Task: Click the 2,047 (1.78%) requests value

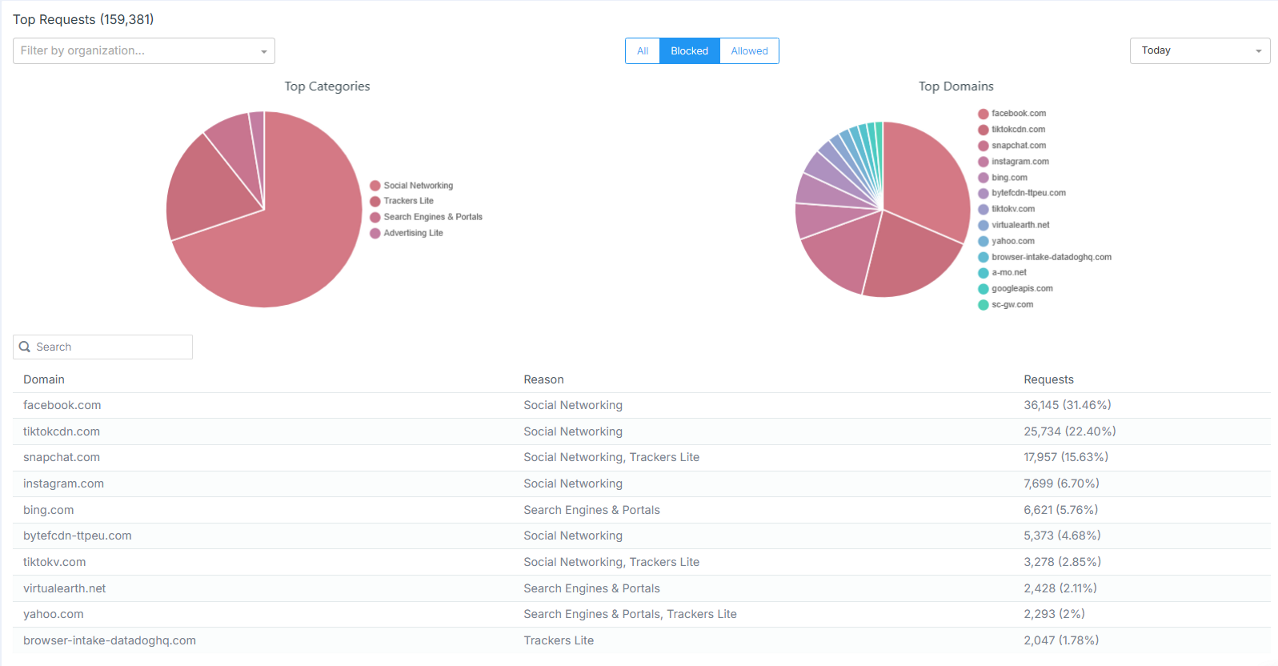Action: (x=1061, y=640)
